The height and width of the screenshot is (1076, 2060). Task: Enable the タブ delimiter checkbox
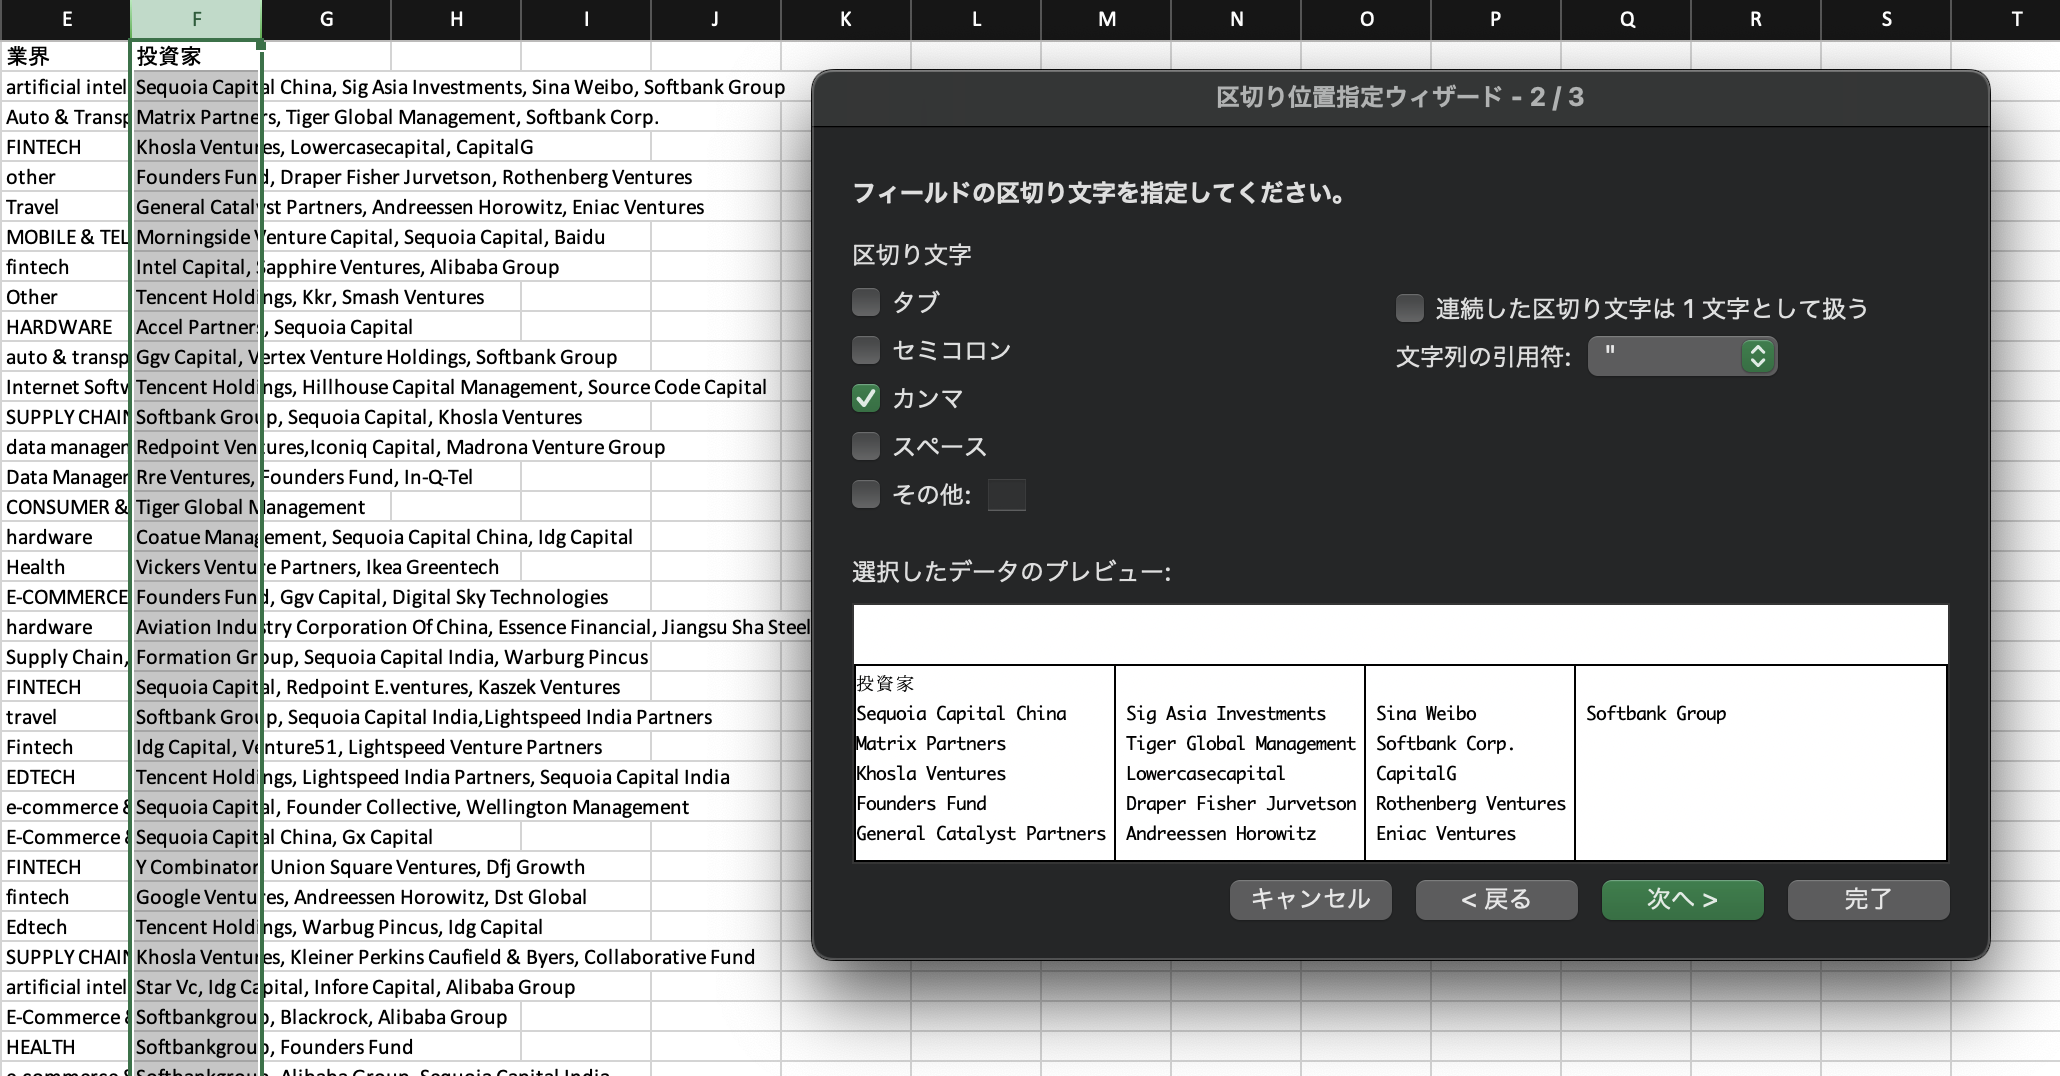tap(866, 302)
